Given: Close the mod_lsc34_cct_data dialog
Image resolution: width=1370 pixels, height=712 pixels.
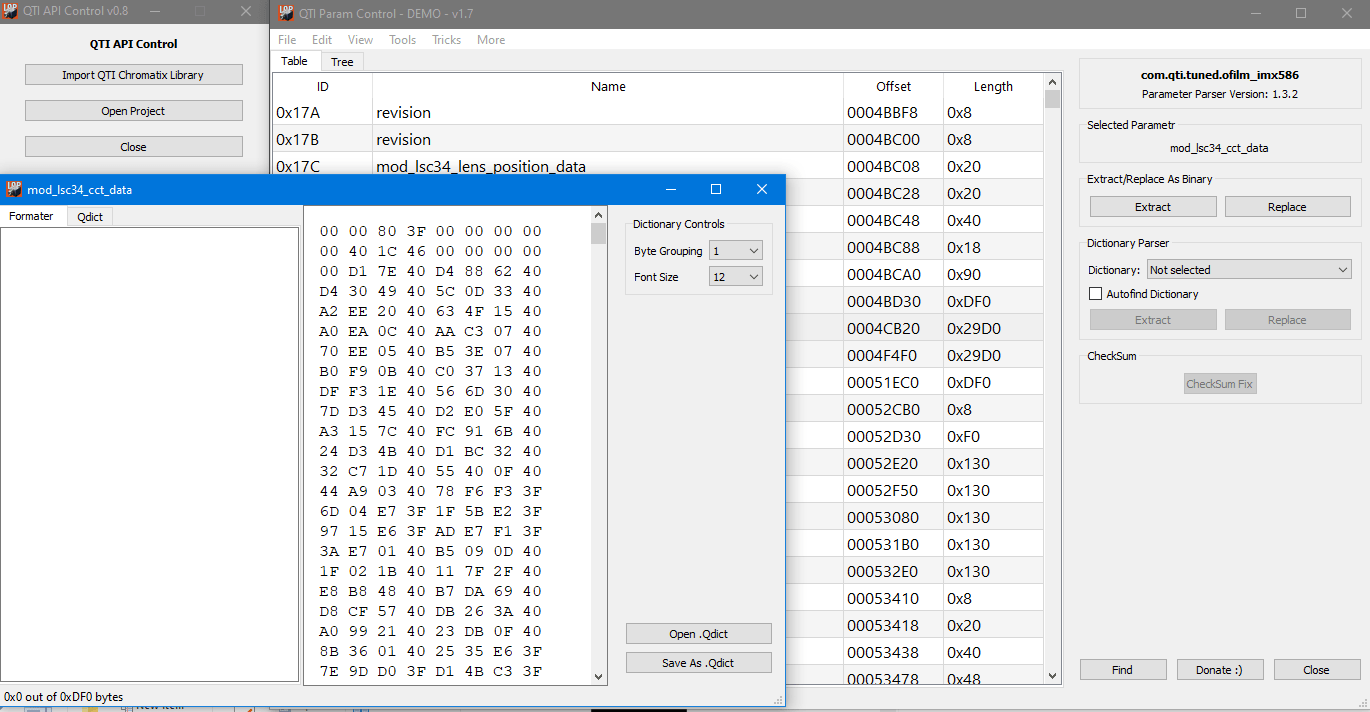Looking at the screenshot, I should click(761, 190).
